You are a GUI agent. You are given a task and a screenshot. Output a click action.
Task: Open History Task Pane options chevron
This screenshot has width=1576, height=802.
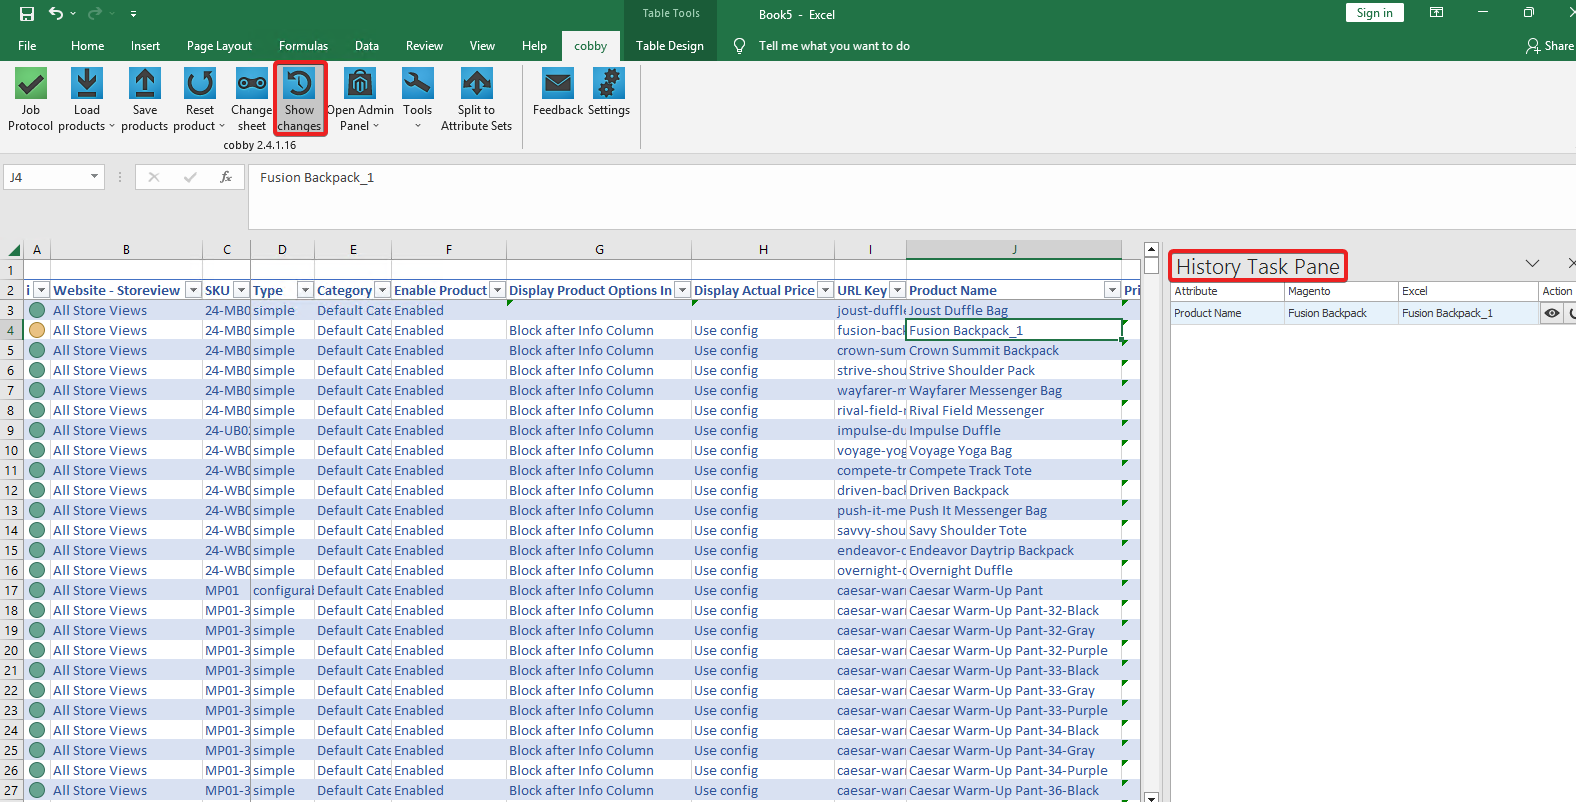point(1532,264)
